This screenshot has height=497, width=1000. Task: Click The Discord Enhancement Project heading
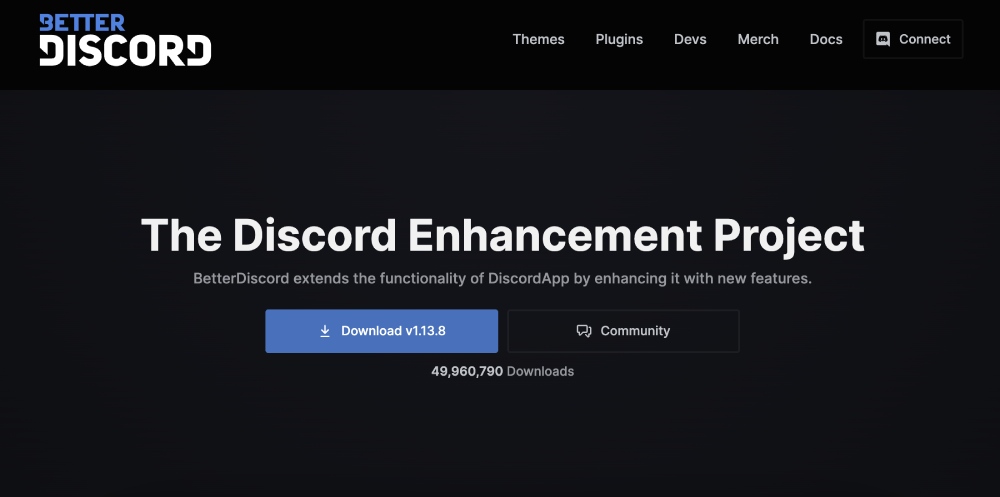click(503, 236)
